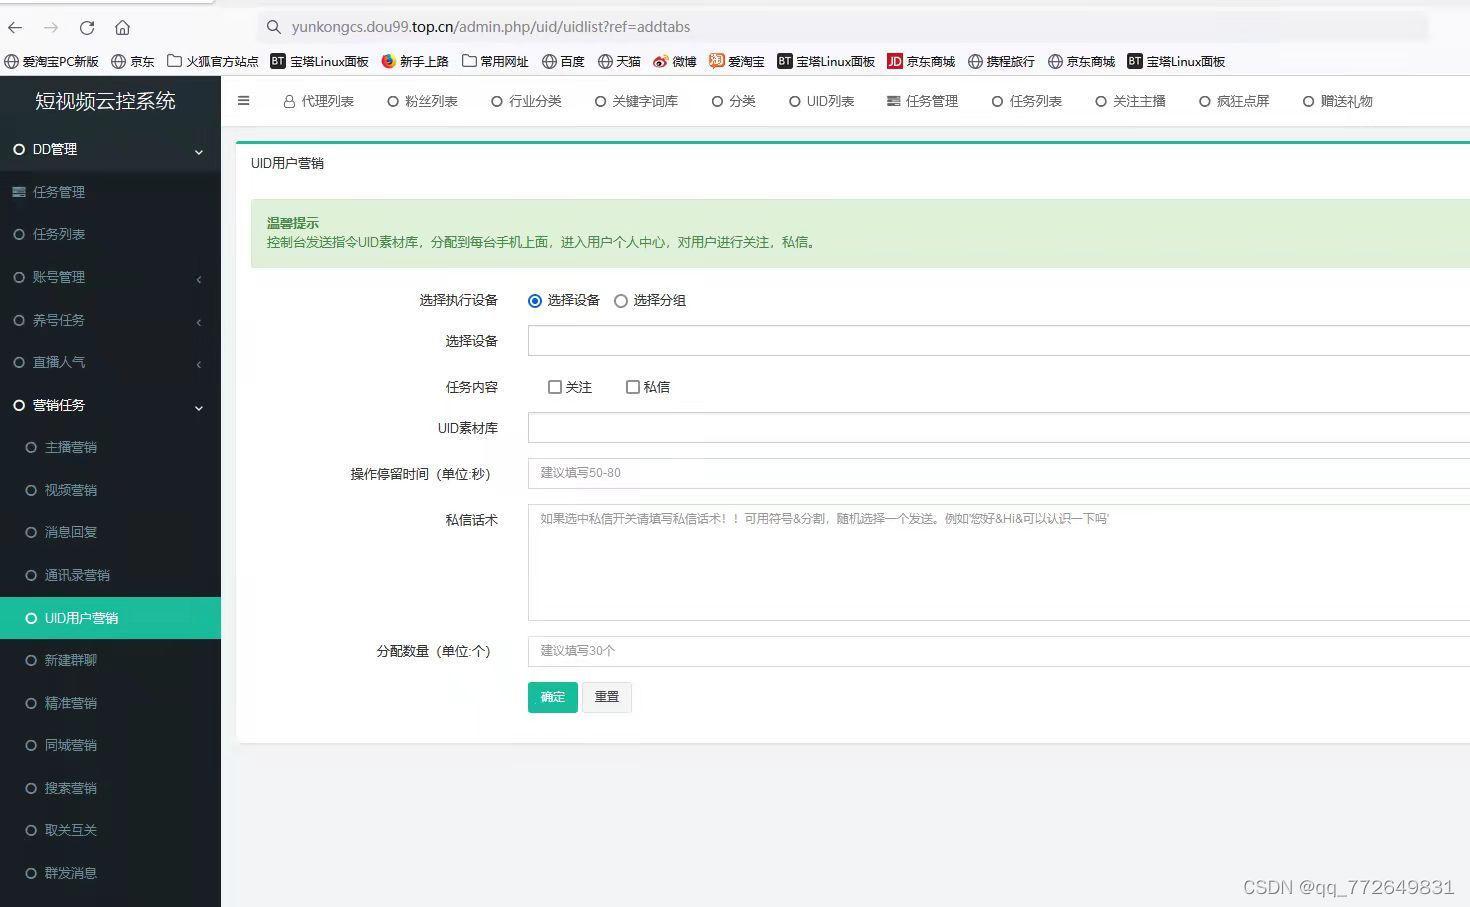Screen dimensions: 1470x907
Task: Open 火狐官方站点 bookmark folder
Action: (212, 62)
